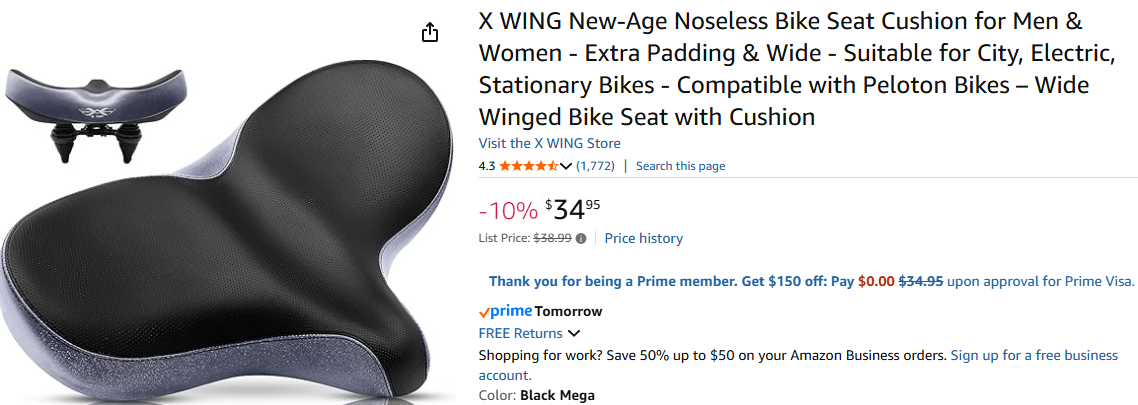Sign up for a free business account

[1034, 355]
